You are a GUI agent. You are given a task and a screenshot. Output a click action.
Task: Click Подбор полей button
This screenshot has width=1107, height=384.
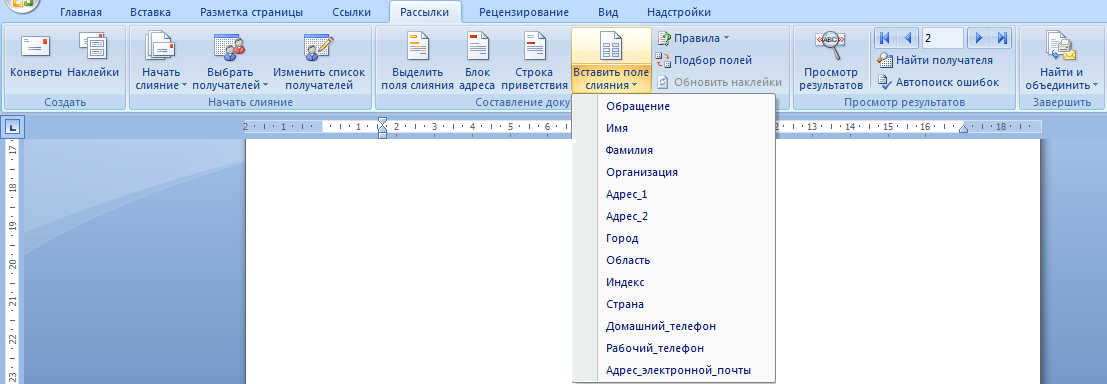click(704, 60)
